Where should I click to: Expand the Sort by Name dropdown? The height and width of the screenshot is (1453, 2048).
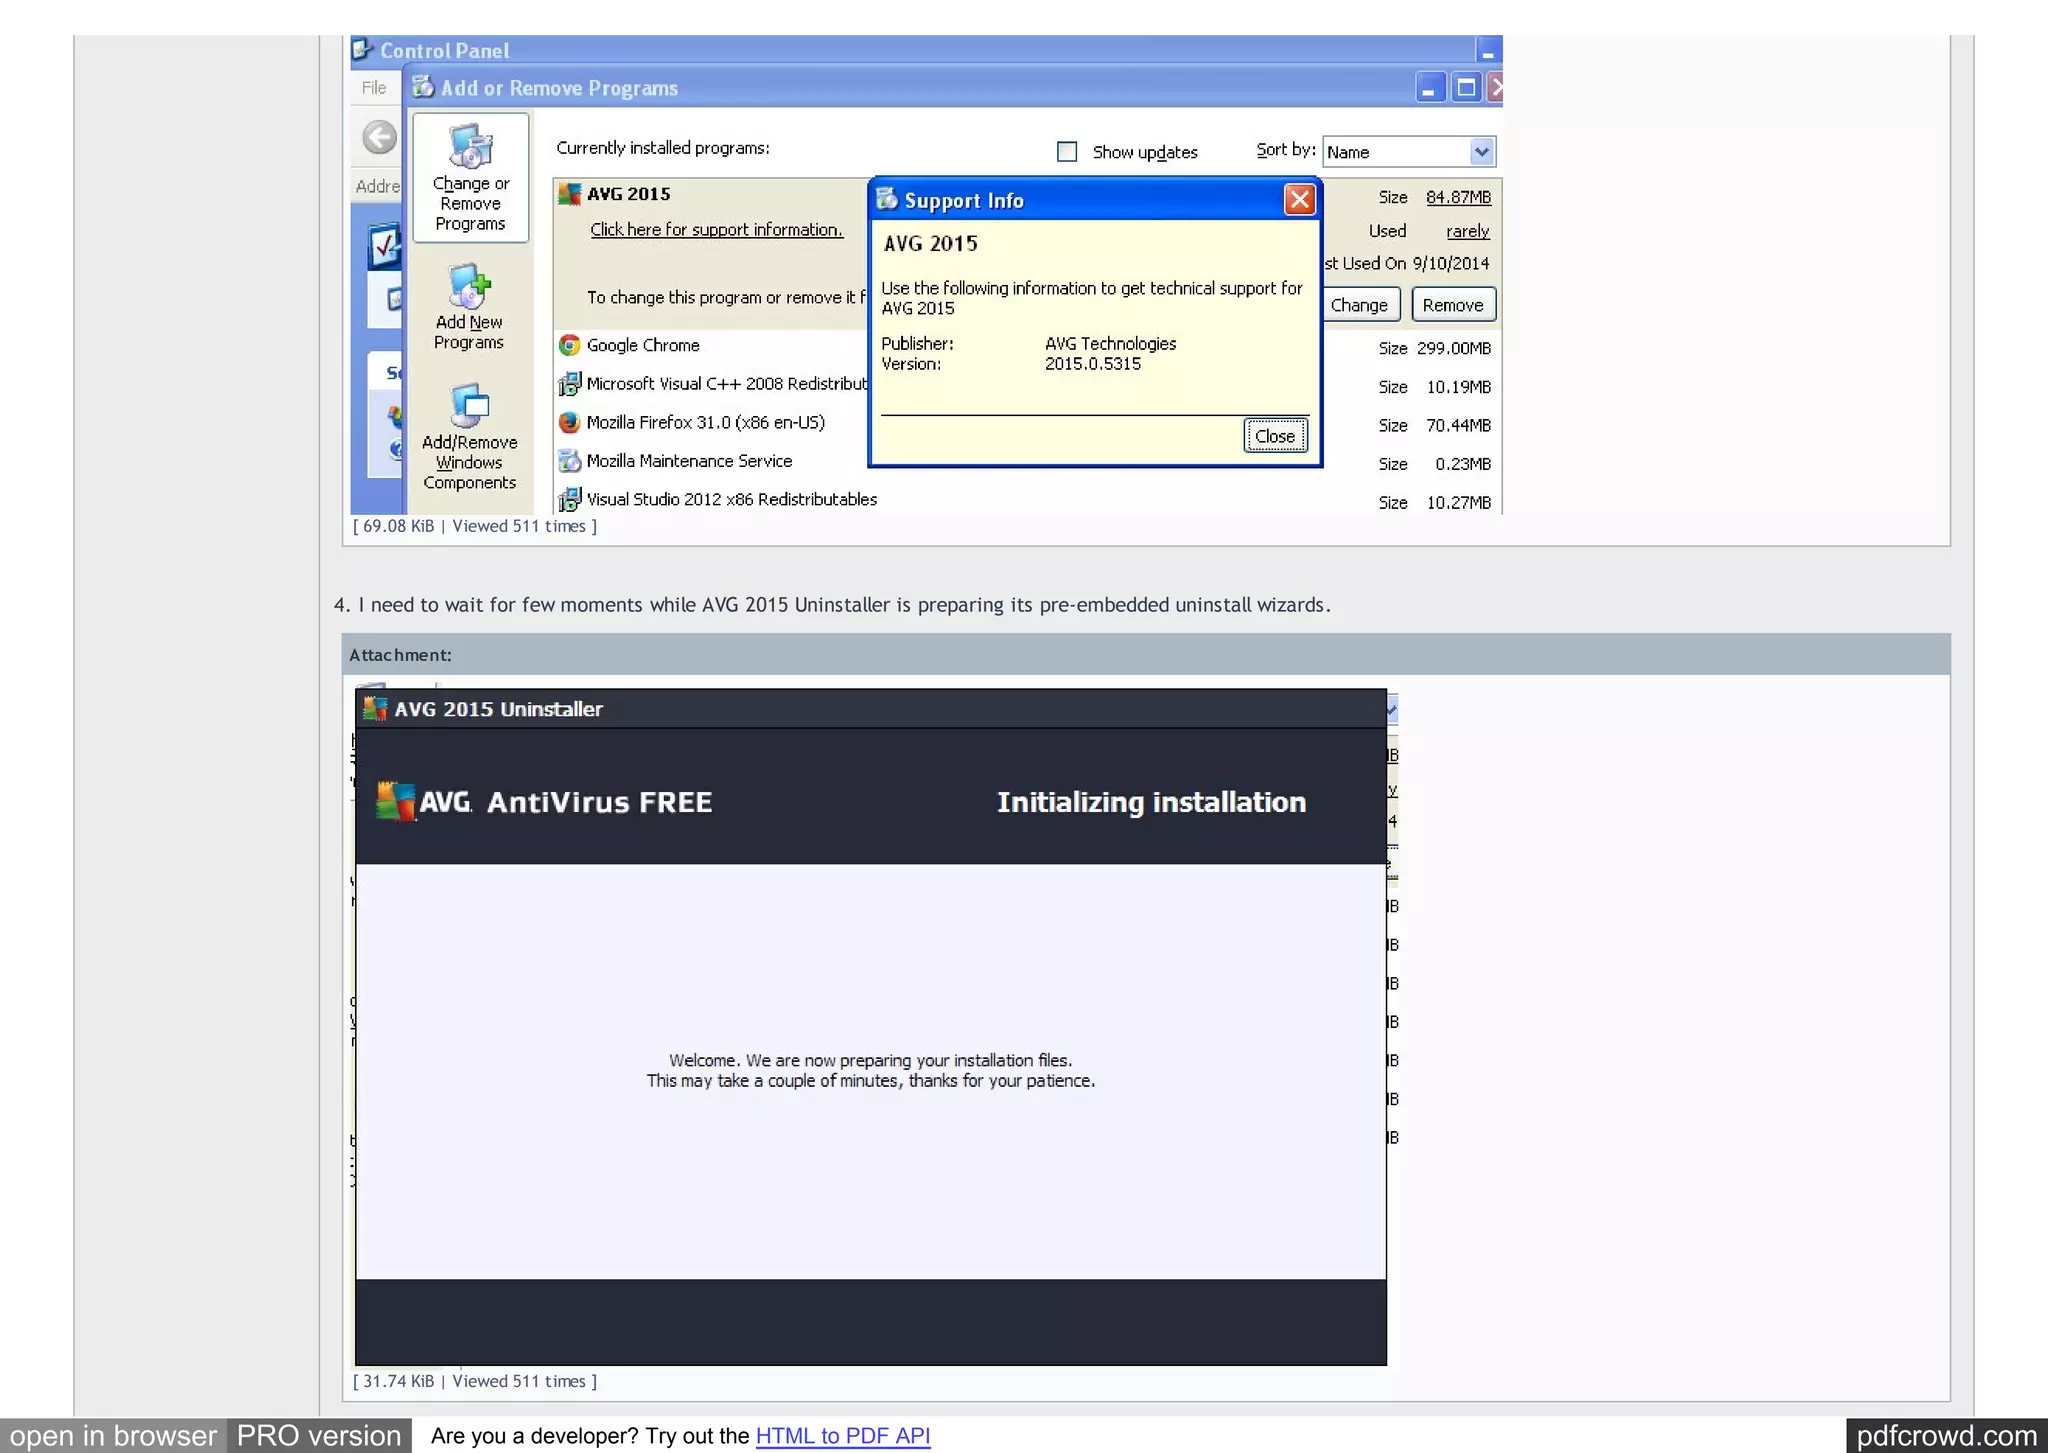[x=1481, y=152]
